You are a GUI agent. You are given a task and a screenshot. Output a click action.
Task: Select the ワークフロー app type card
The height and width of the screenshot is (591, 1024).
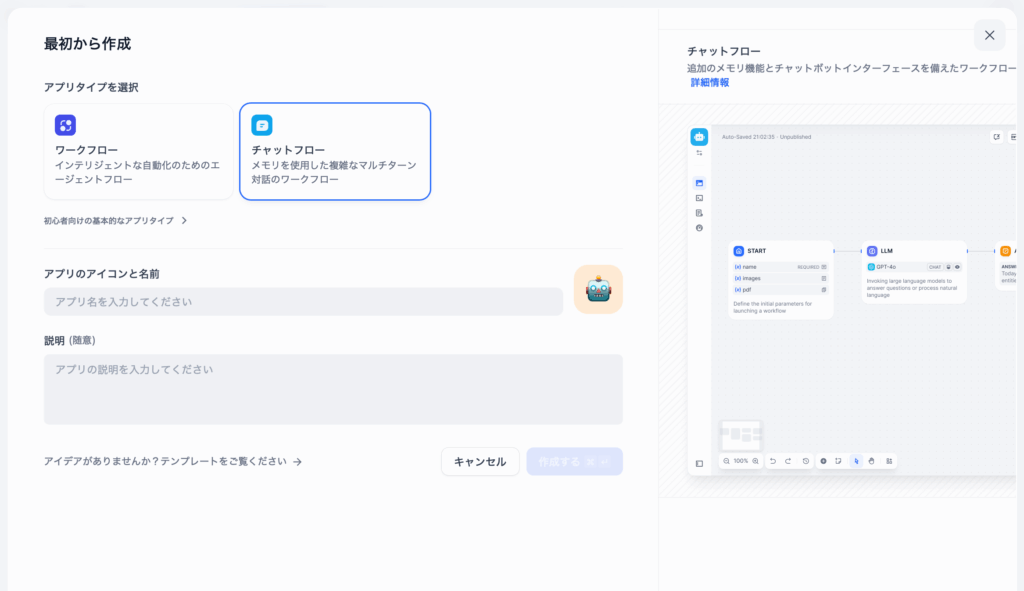coord(138,152)
